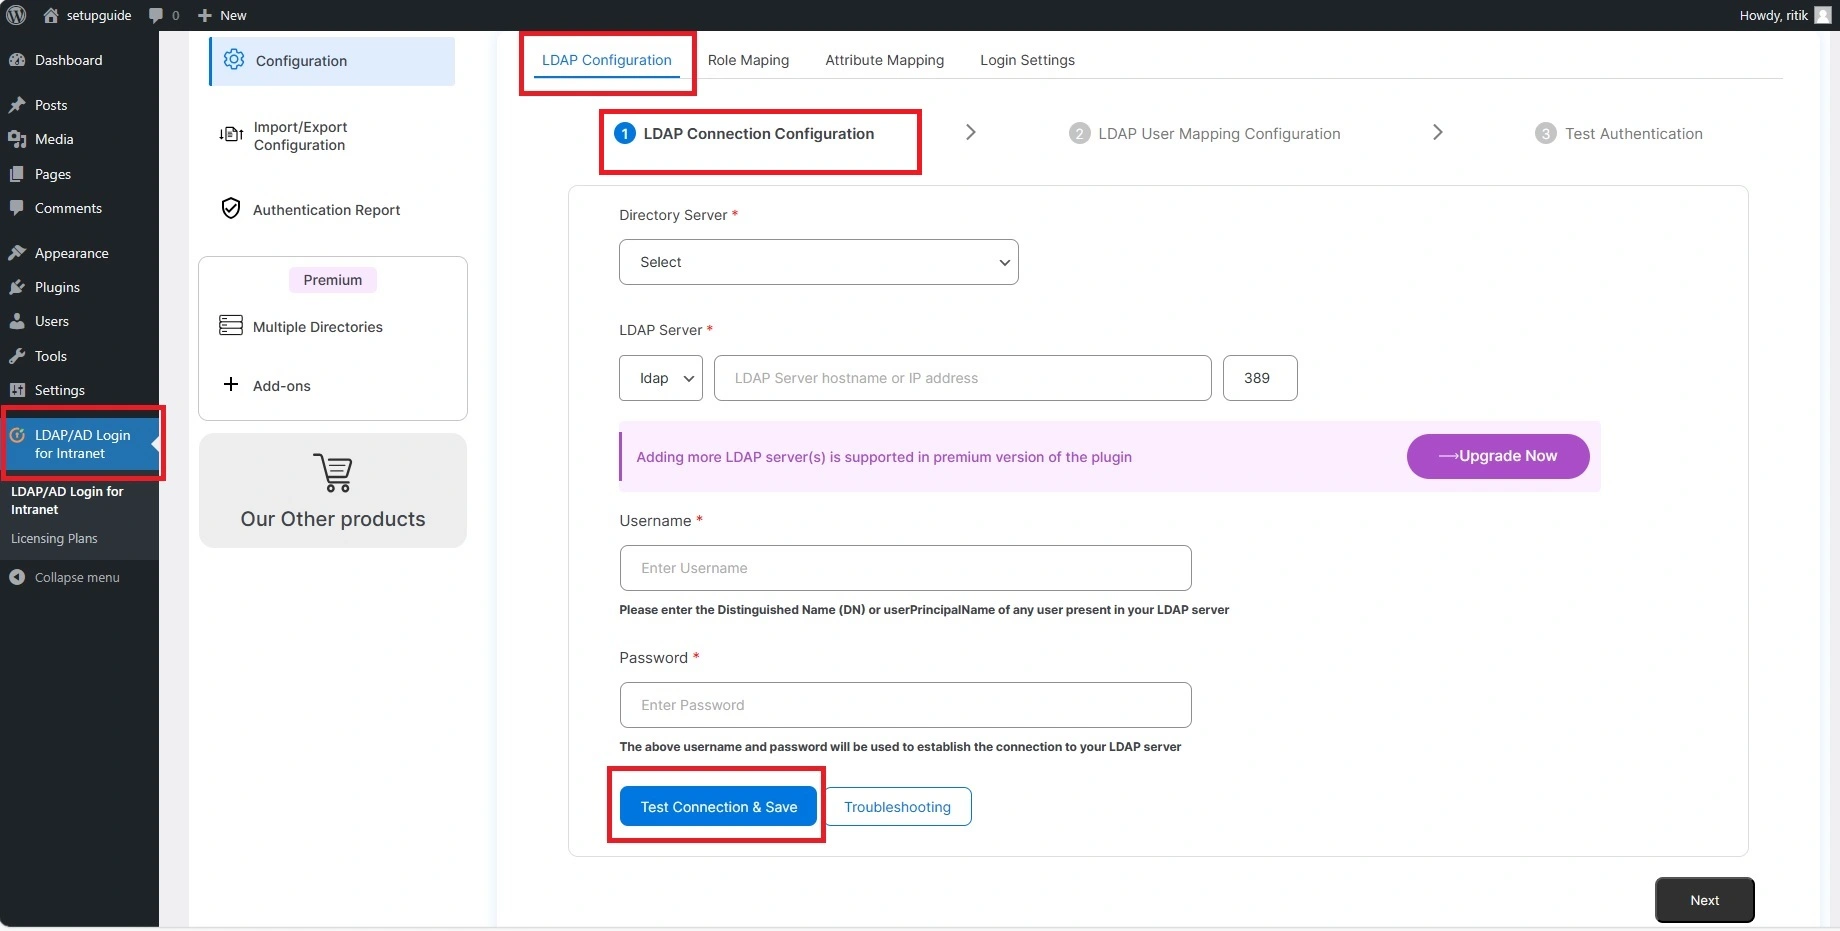Go to Test Authentication step
1840x931 pixels.
(1618, 134)
